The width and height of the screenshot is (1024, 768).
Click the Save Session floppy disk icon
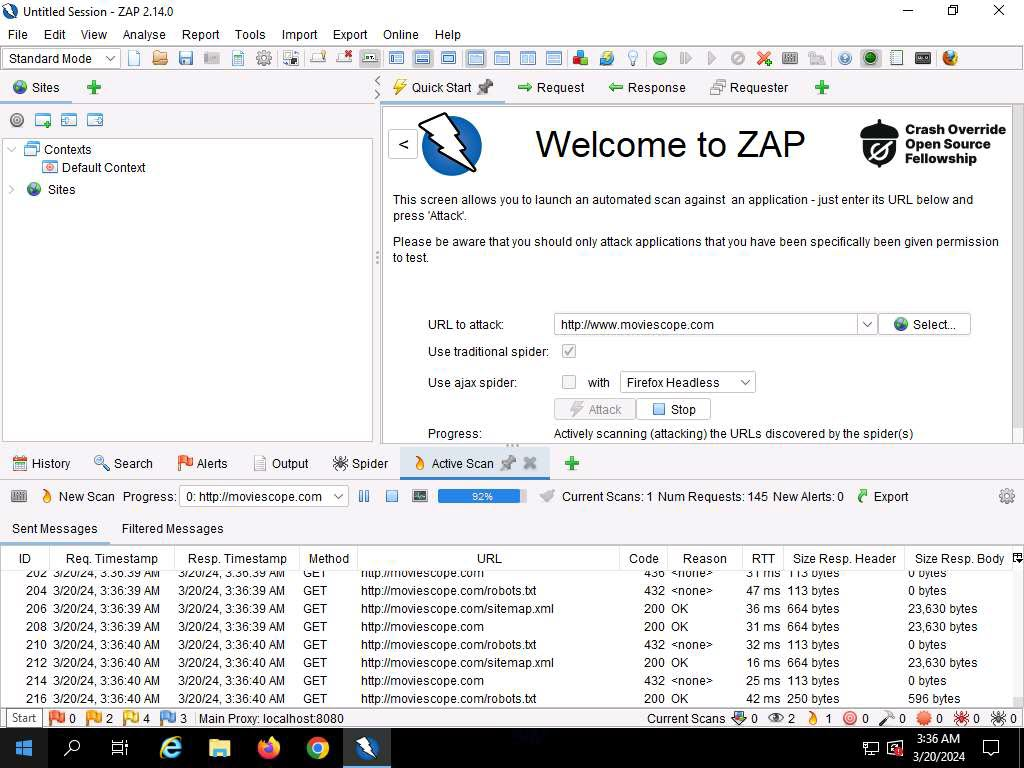click(x=186, y=58)
